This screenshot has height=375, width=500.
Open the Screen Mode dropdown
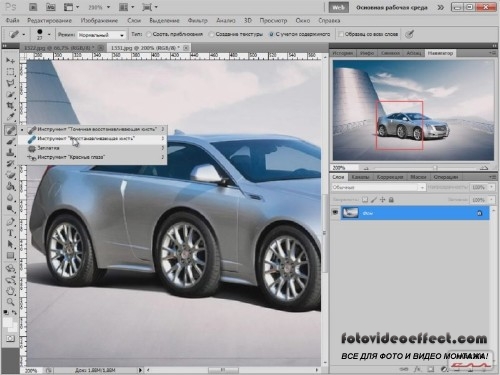pyautogui.click(x=150, y=7)
